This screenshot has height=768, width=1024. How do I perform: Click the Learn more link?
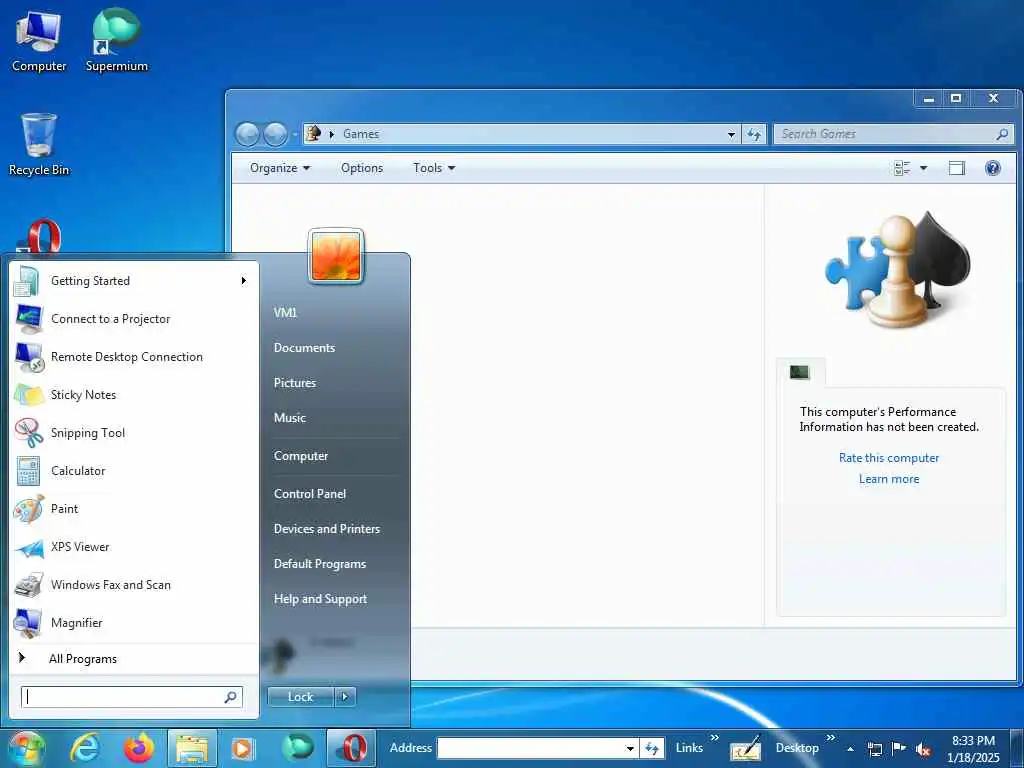(889, 479)
